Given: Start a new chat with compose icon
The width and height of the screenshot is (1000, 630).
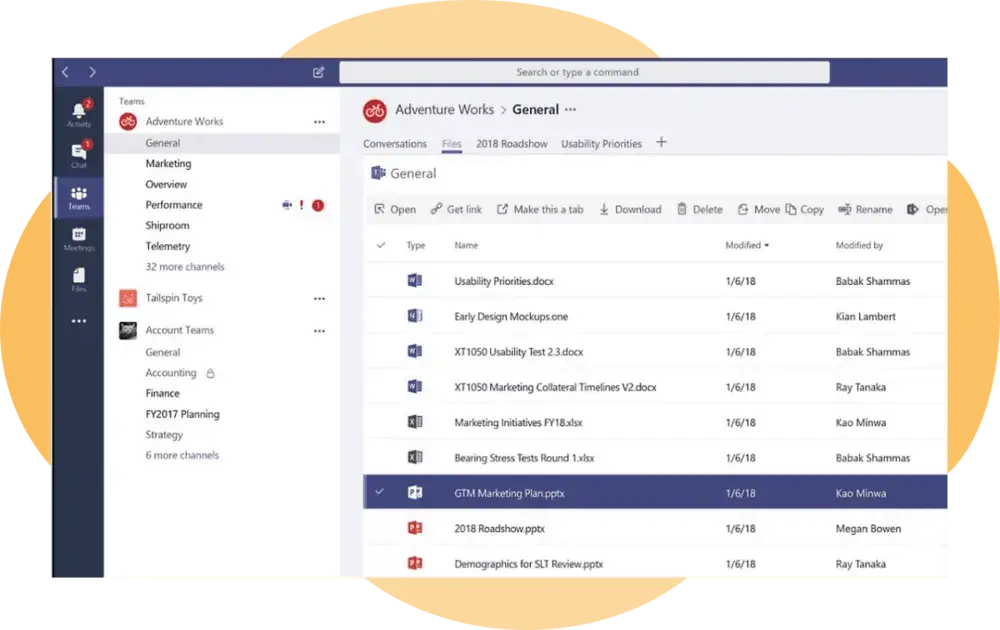Looking at the screenshot, I should click(318, 72).
